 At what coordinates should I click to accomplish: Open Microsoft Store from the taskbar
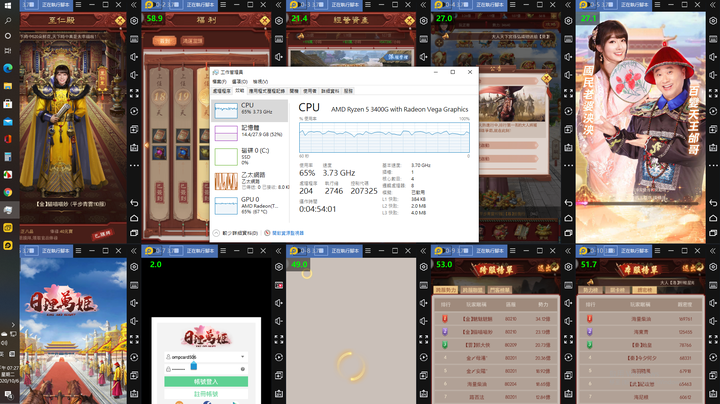[8, 104]
